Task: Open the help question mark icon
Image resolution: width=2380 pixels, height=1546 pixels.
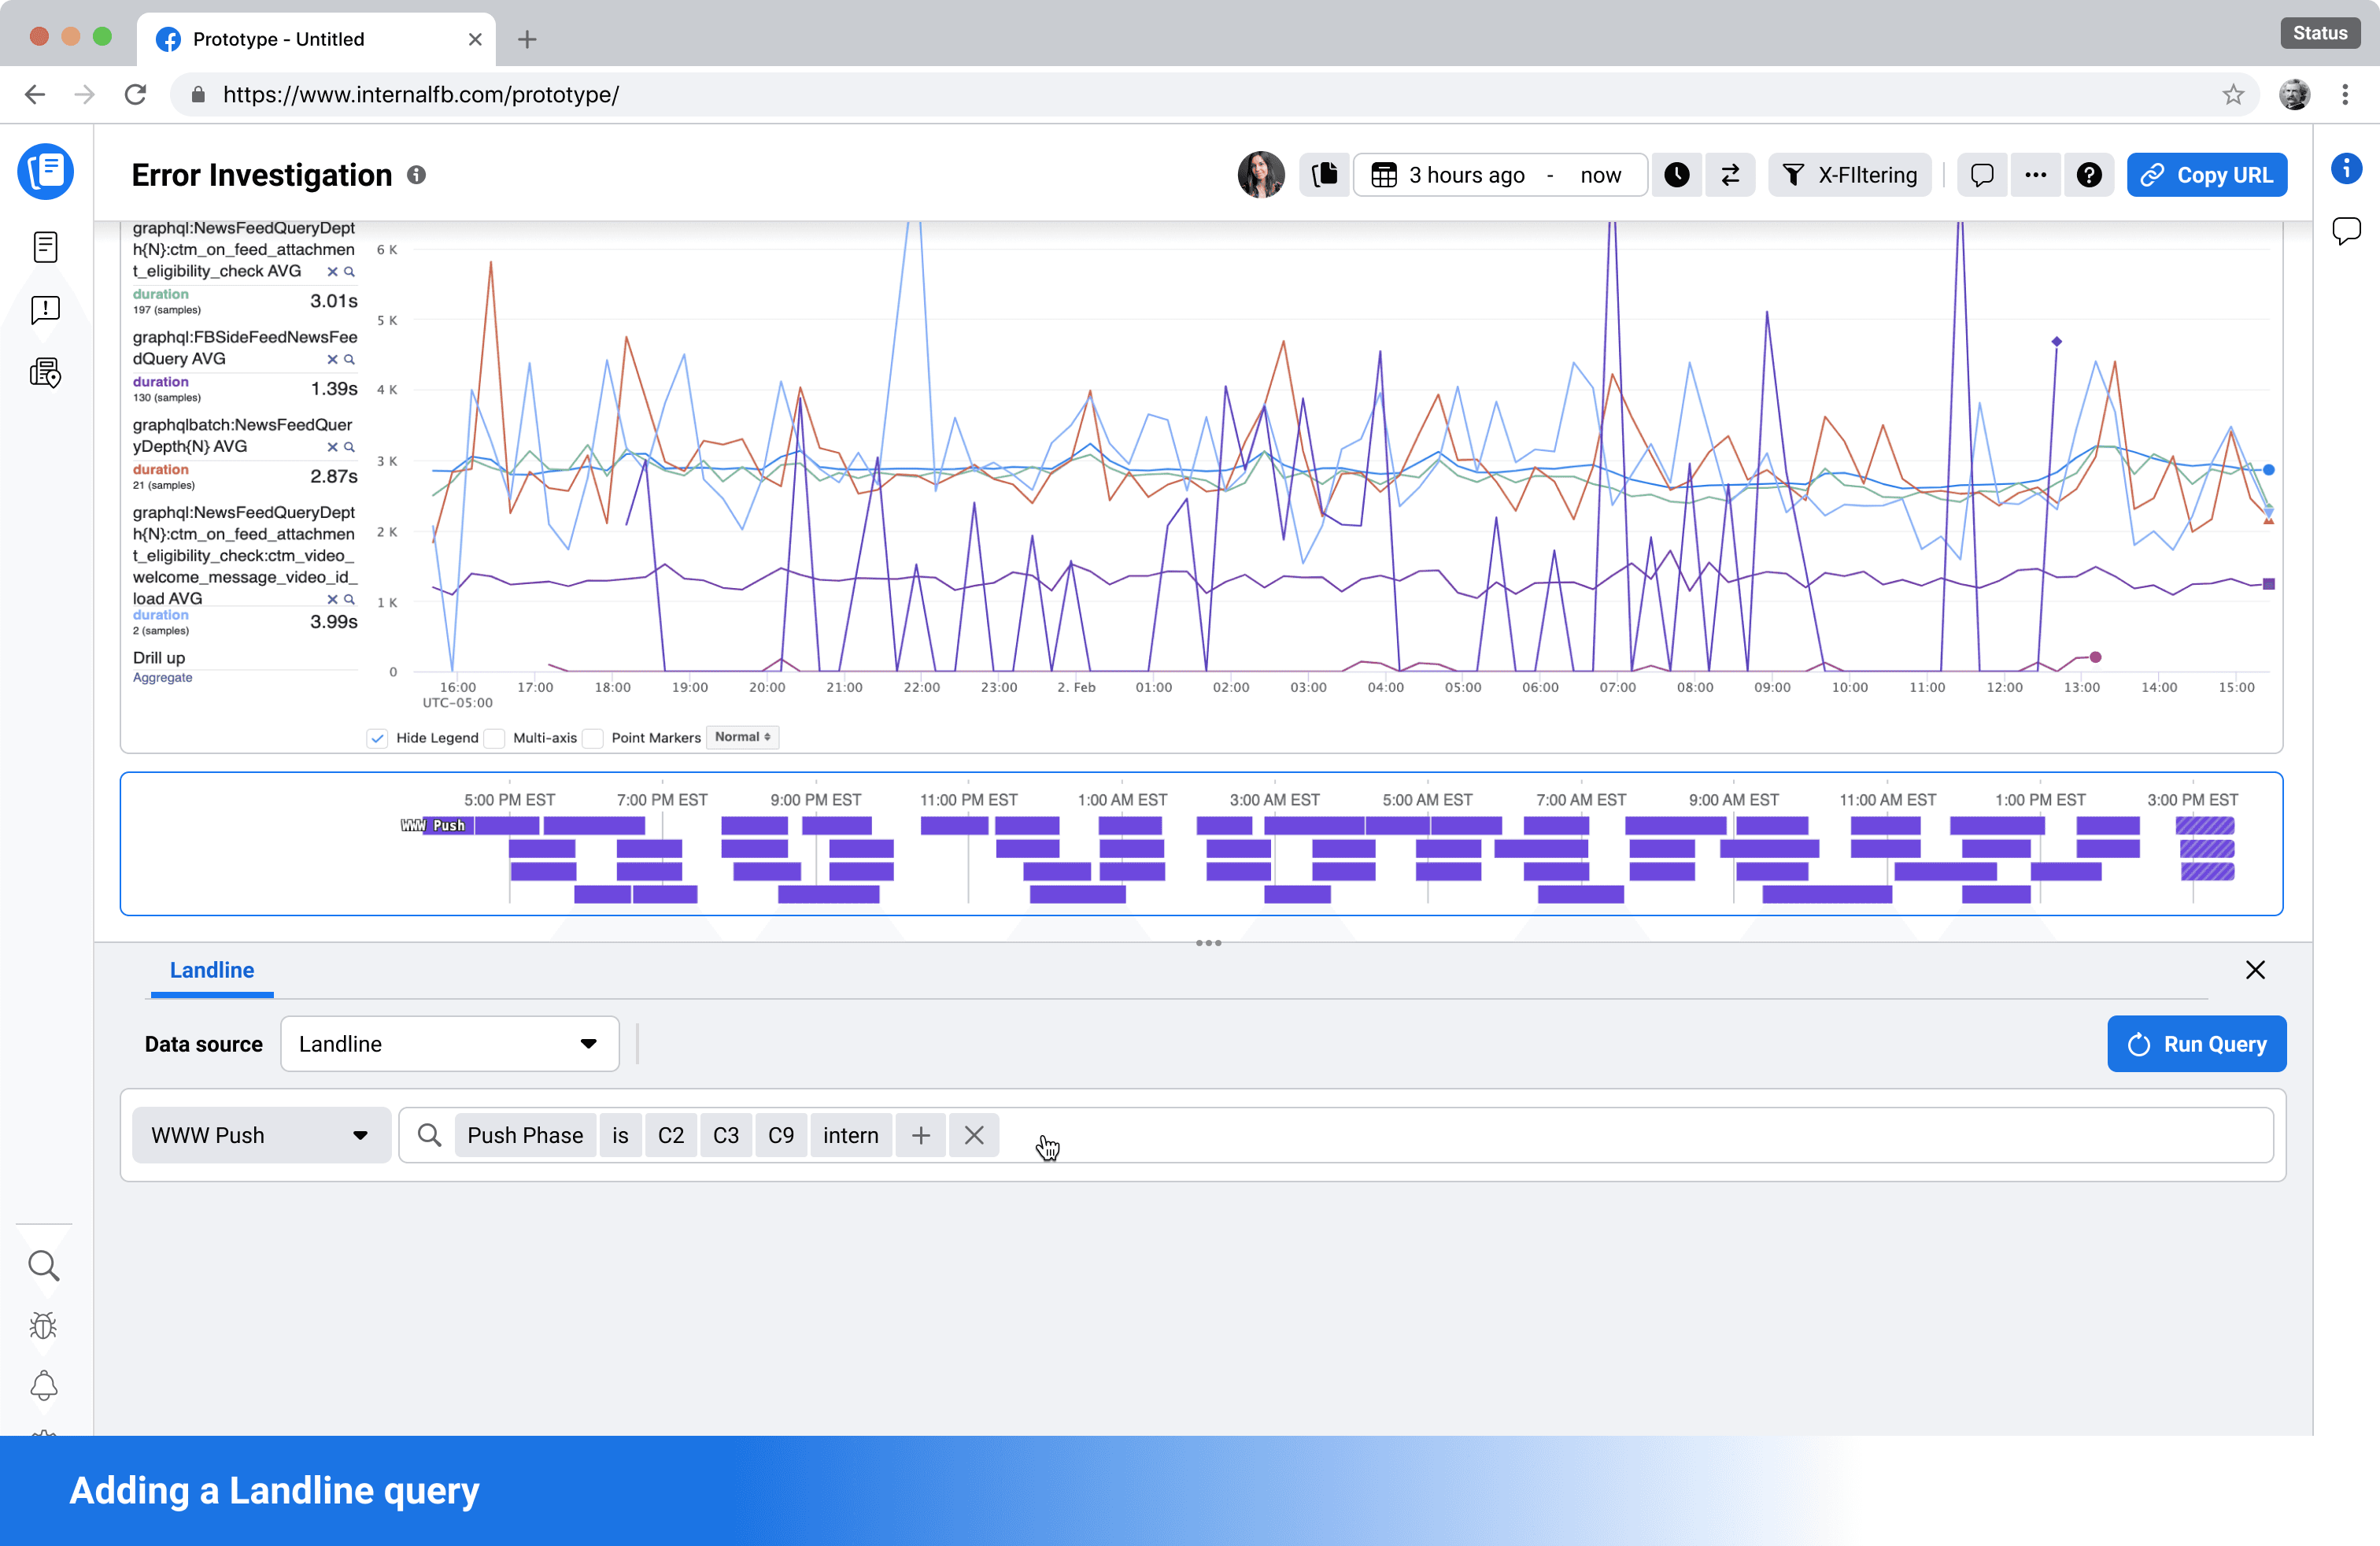Action: click(2088, 175)
